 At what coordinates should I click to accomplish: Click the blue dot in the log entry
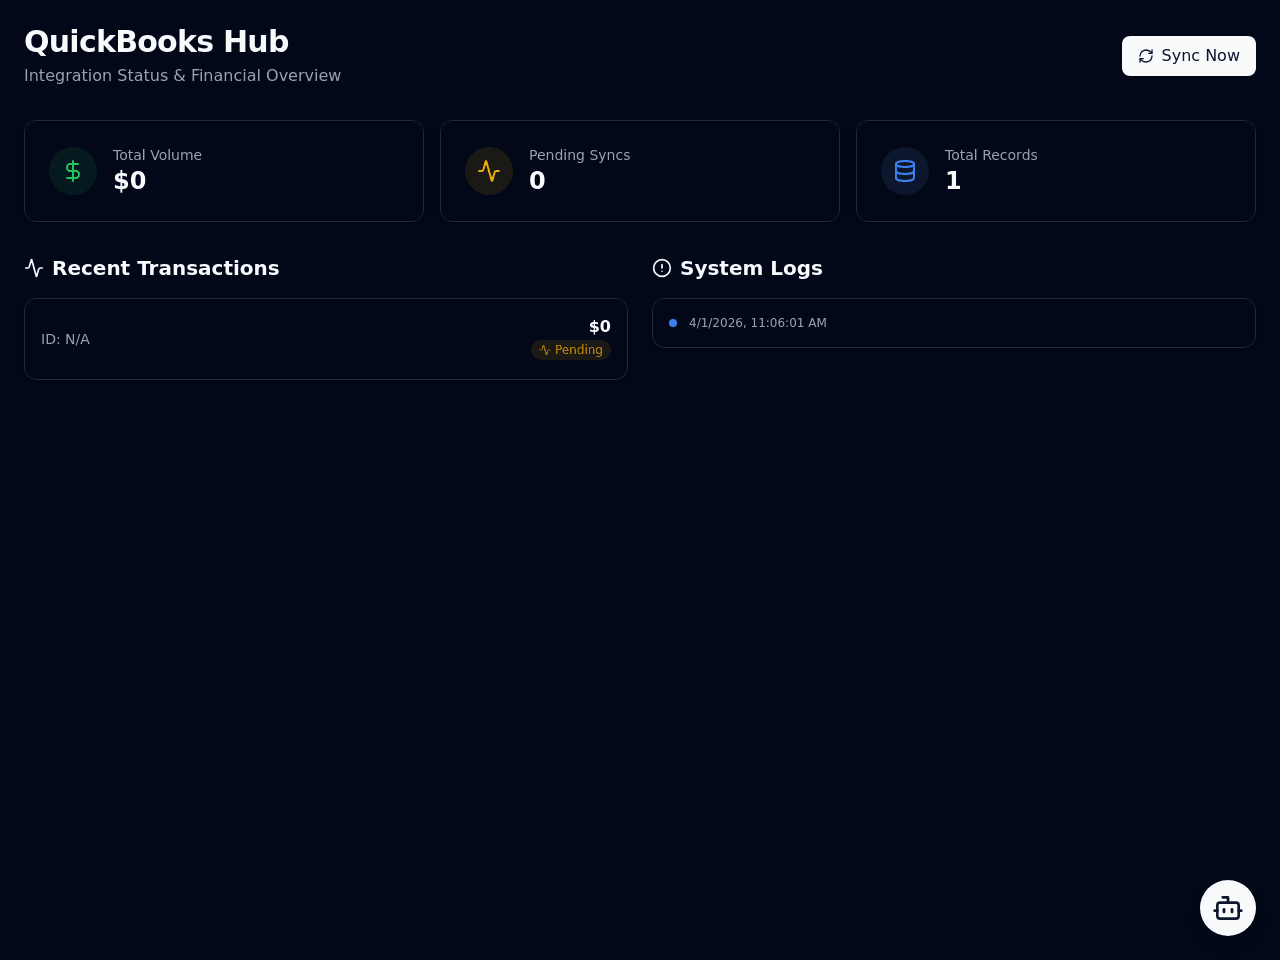click(673, 323)
